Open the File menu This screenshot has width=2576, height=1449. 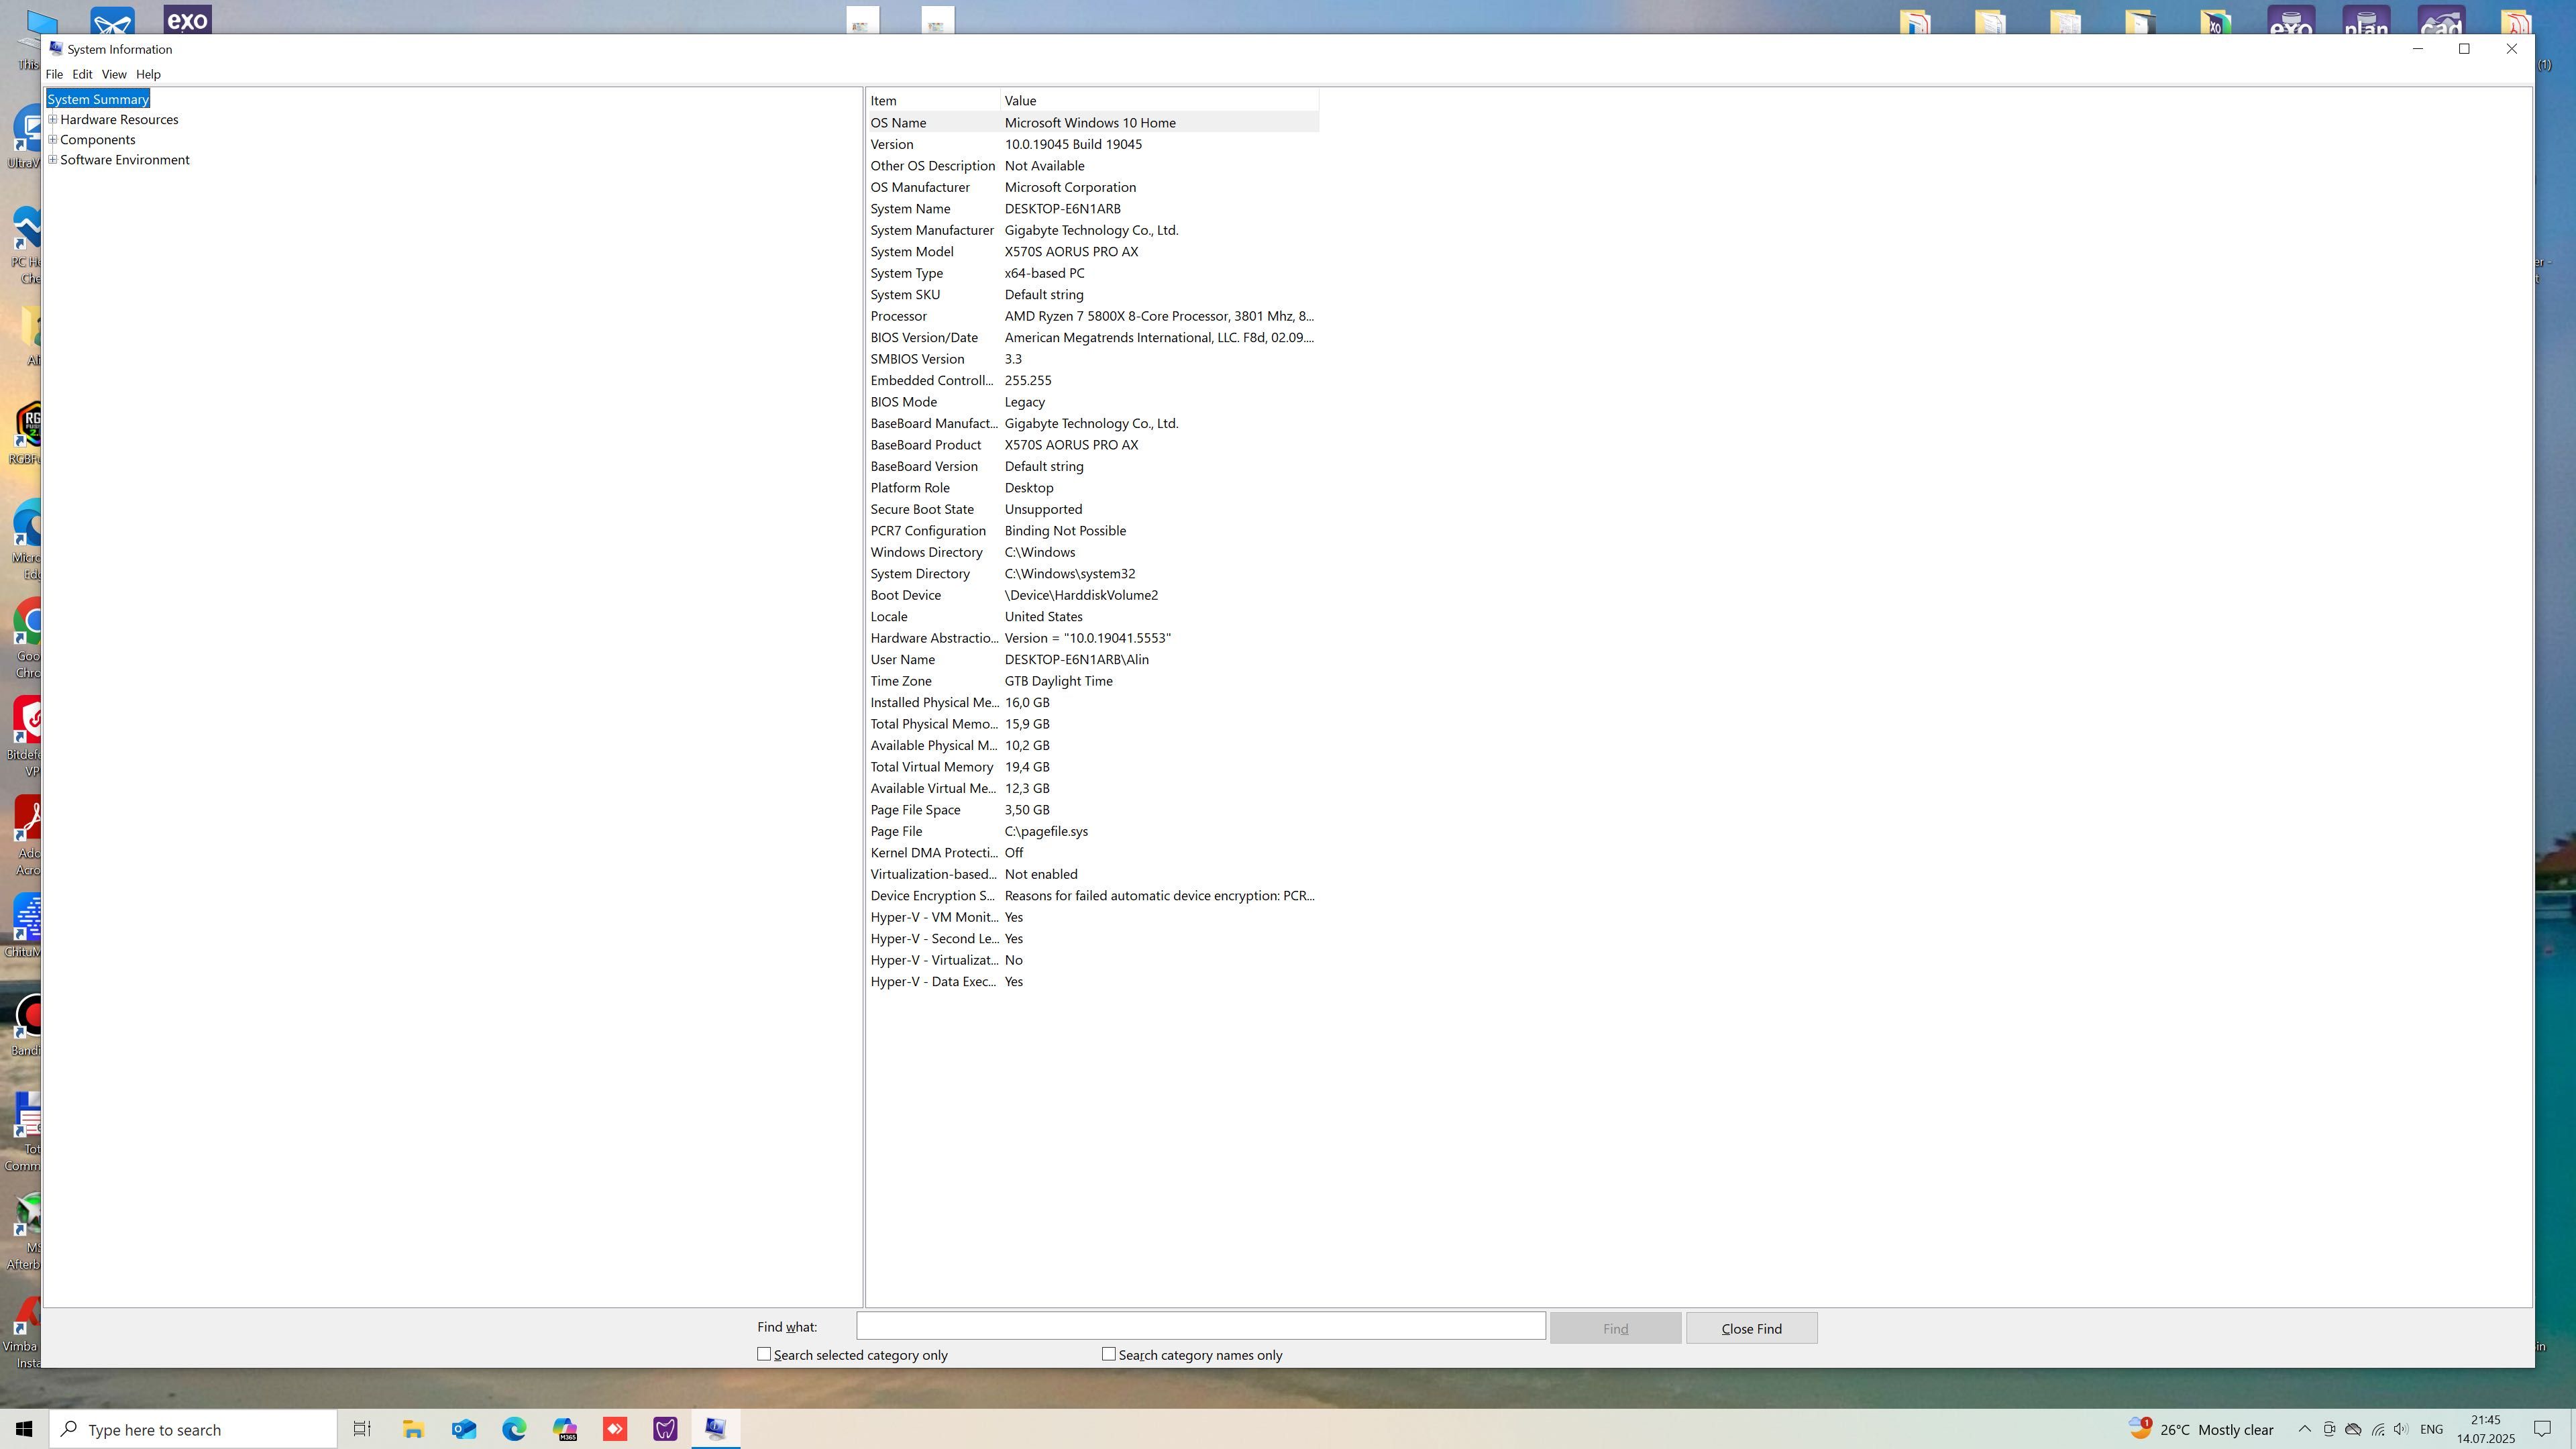(54, 74)
